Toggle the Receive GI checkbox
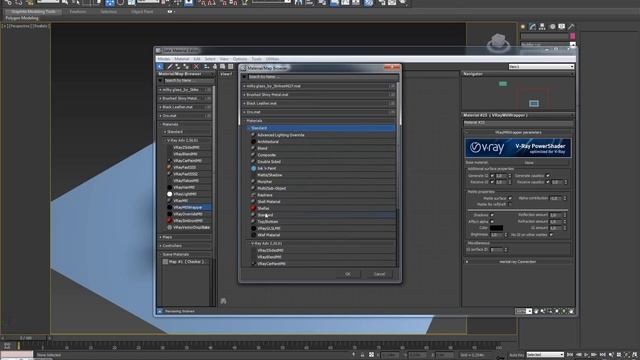The image size is (640, 360). point(492,182)
